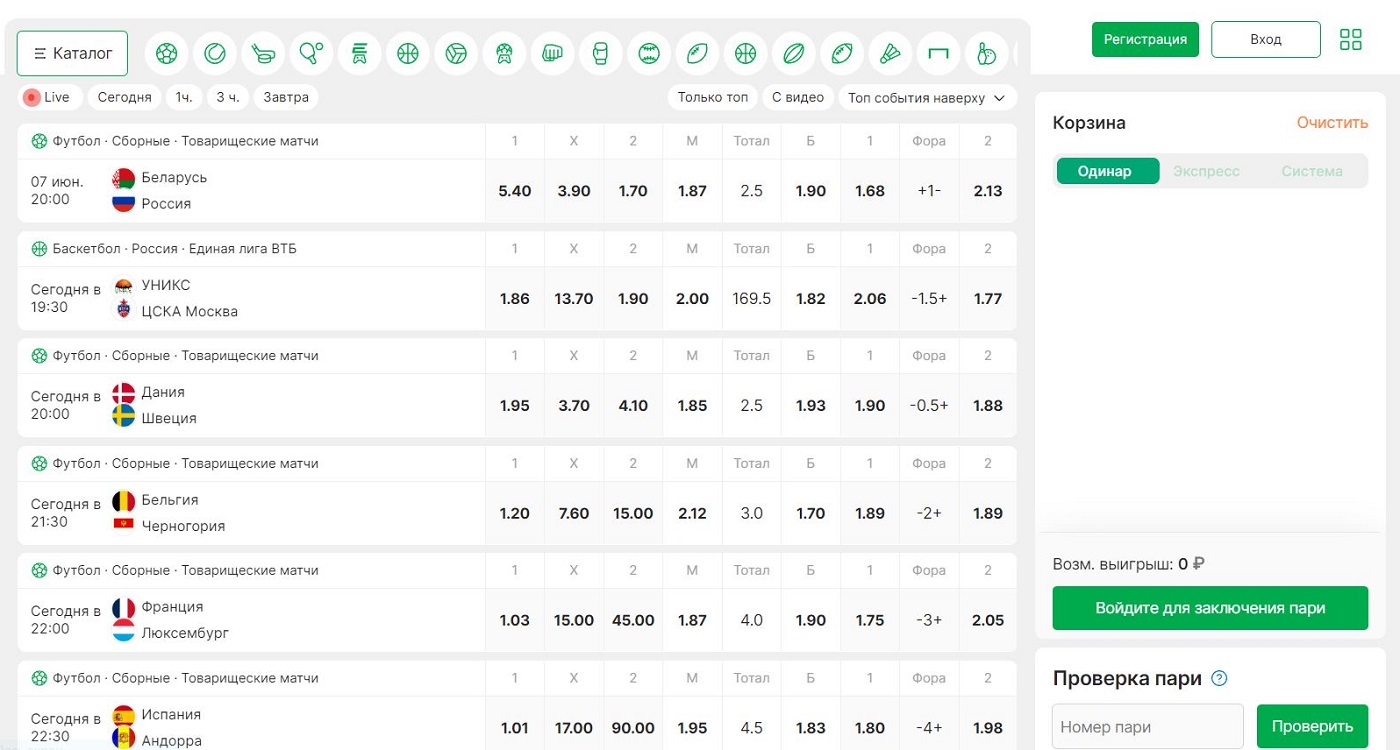The height and width of the screenshot is (750, 1400).
Task: Pick odds 1.01 for Испания win
Action: click(x=515, y=727)
